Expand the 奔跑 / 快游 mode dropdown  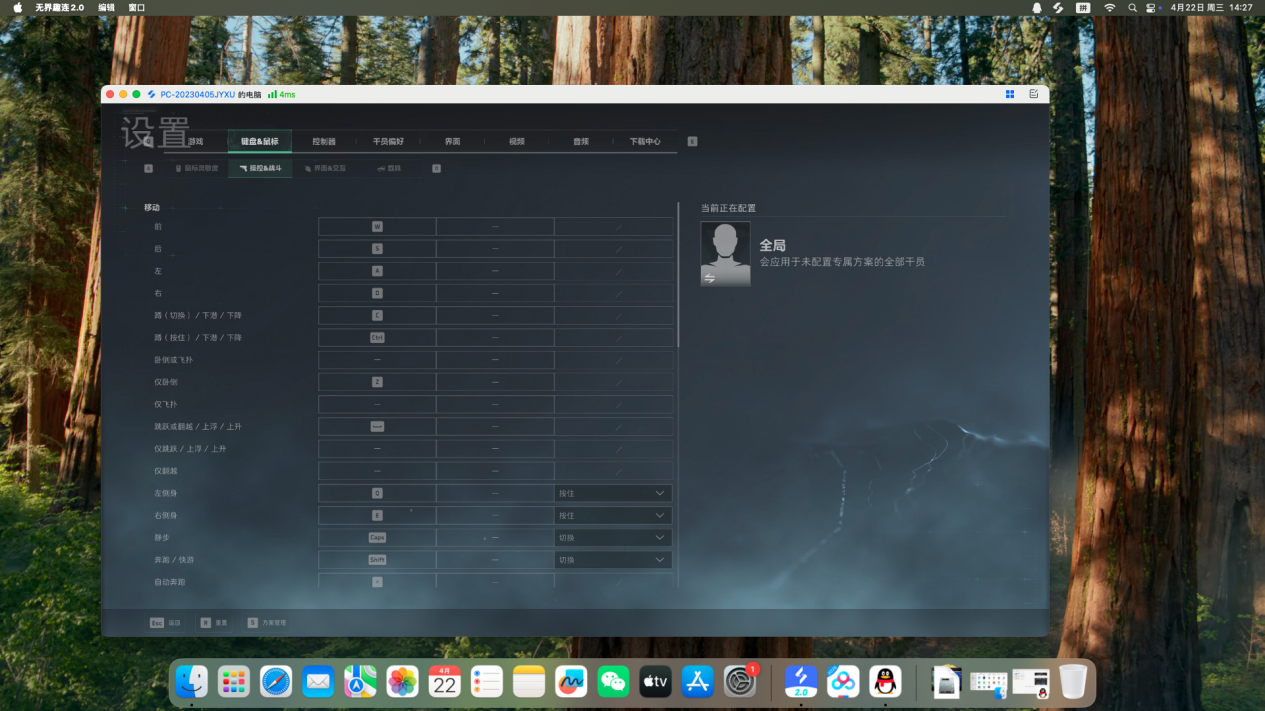(613, 560)
